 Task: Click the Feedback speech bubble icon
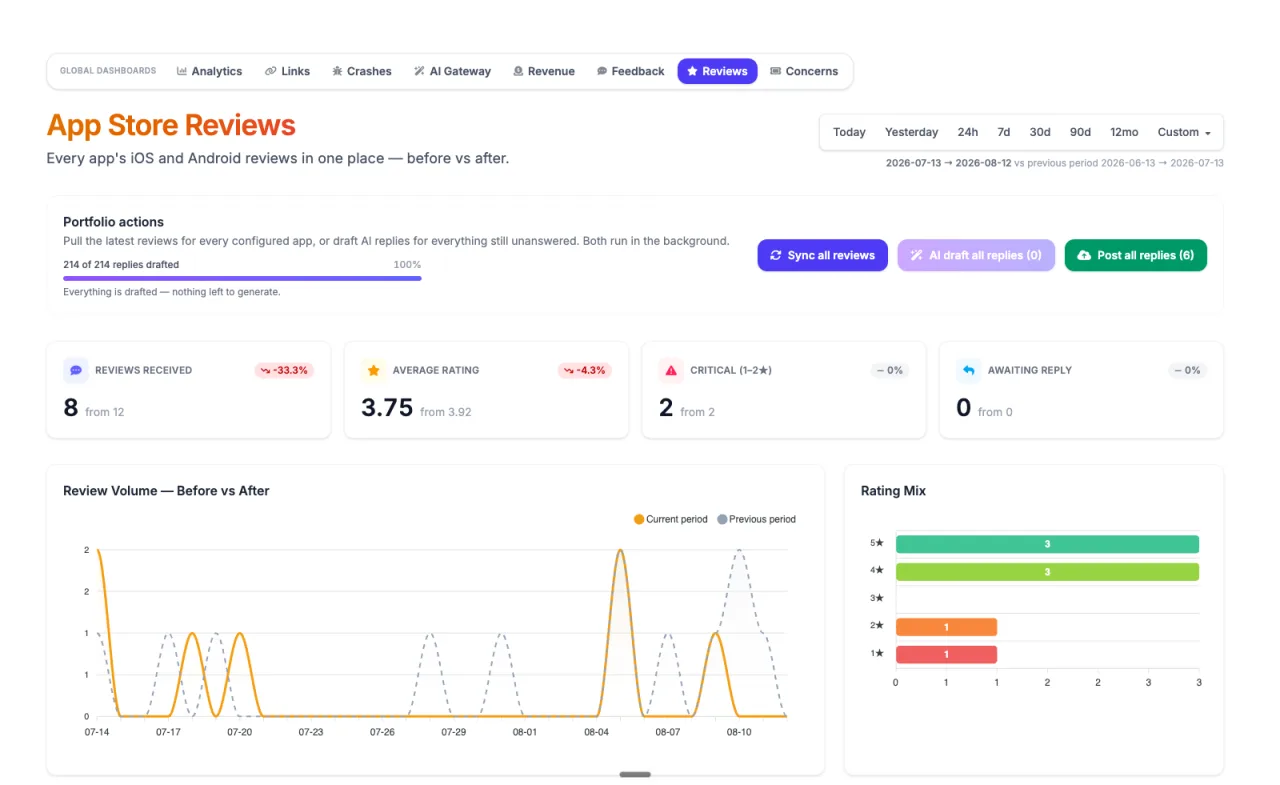click(x=602, y=71)
